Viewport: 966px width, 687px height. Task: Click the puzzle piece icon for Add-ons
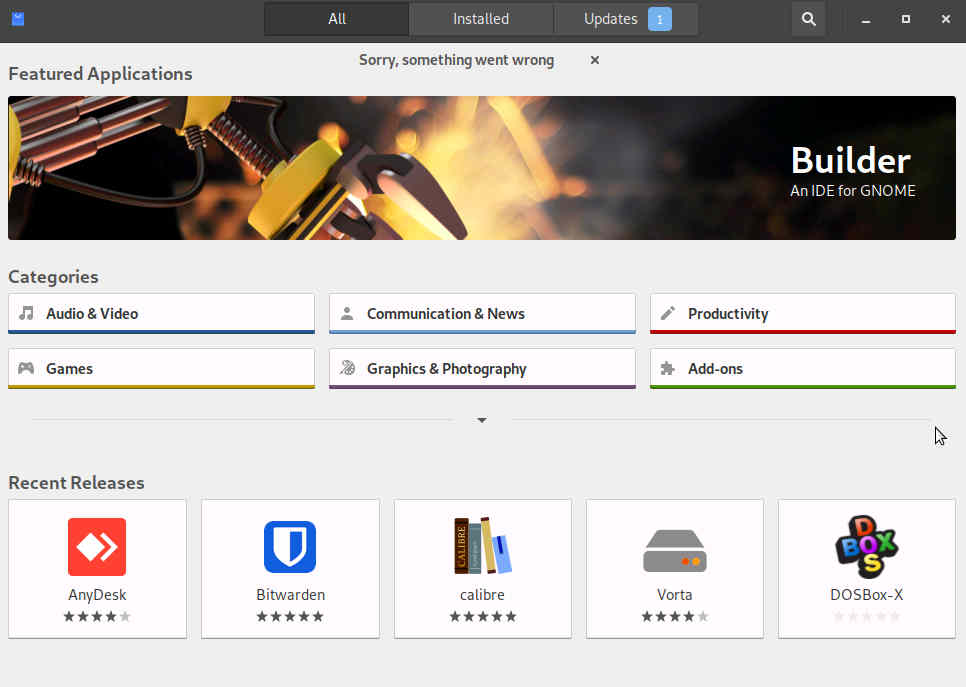667,368
